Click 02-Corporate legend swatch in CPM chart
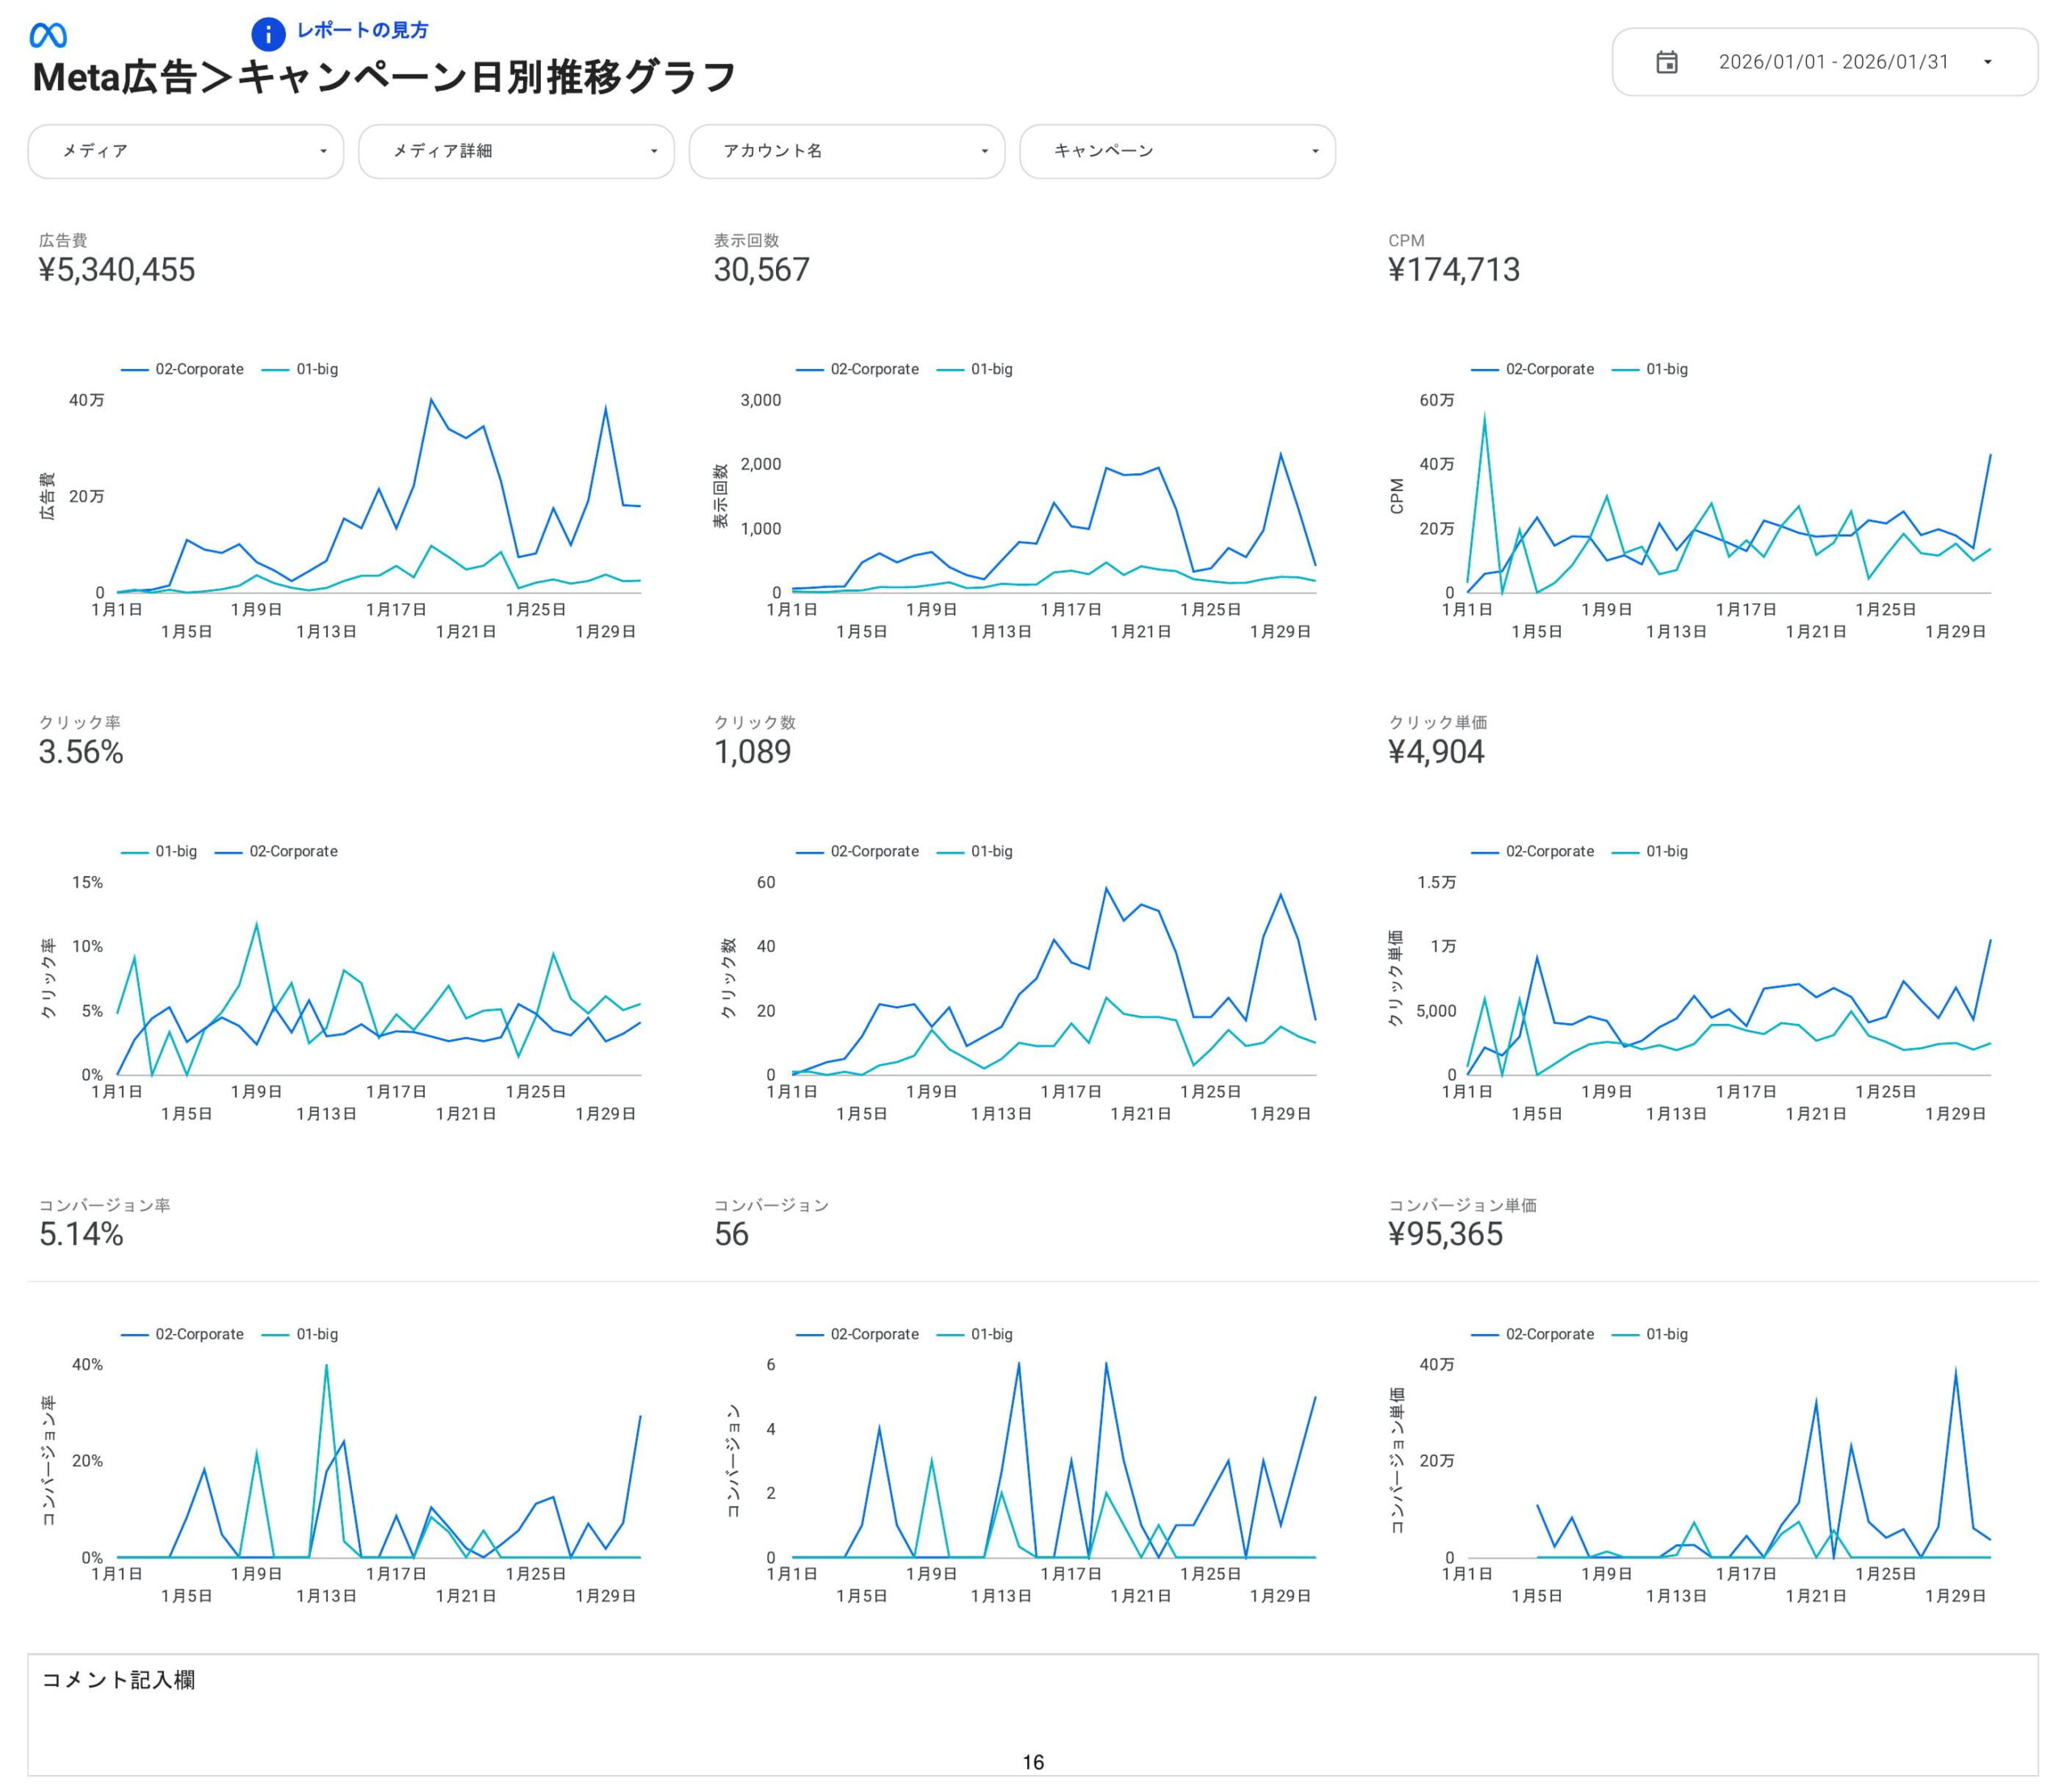The width and height of the screenshot is (2067, 1792). [1484, 370]
